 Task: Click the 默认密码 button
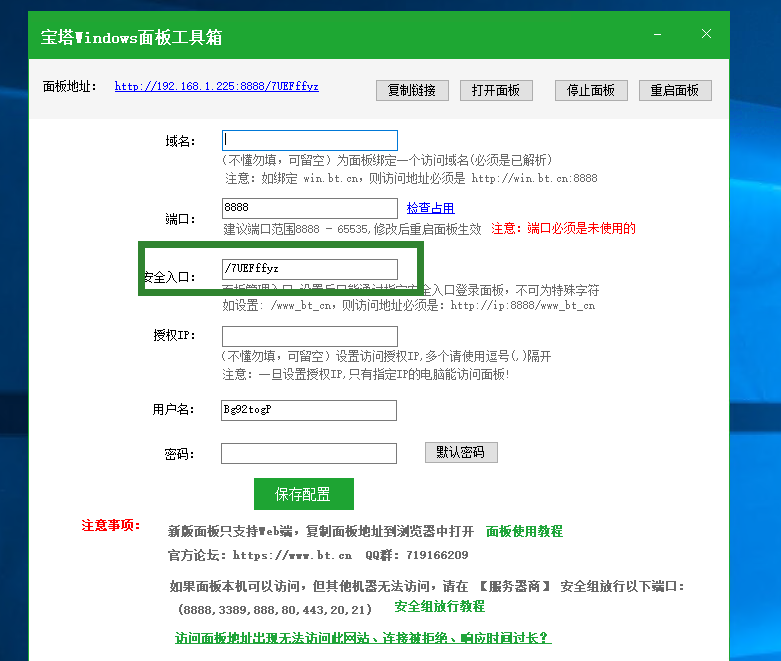461,452
